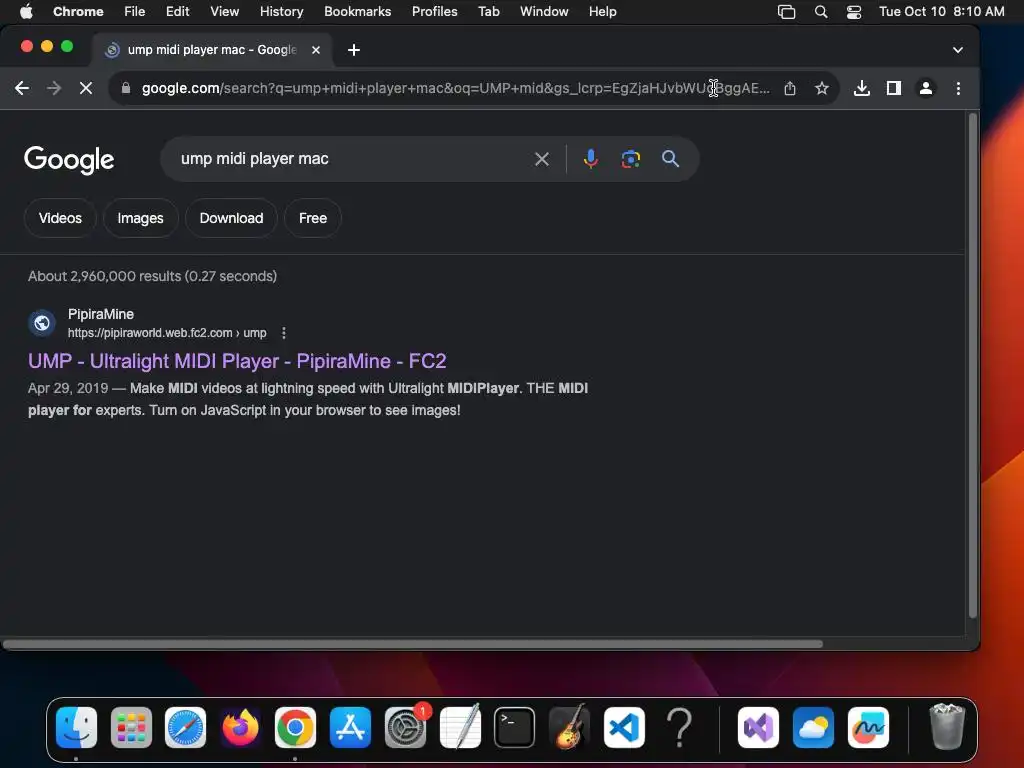
Task: Open Trash from the Dock
Action: 946,726
